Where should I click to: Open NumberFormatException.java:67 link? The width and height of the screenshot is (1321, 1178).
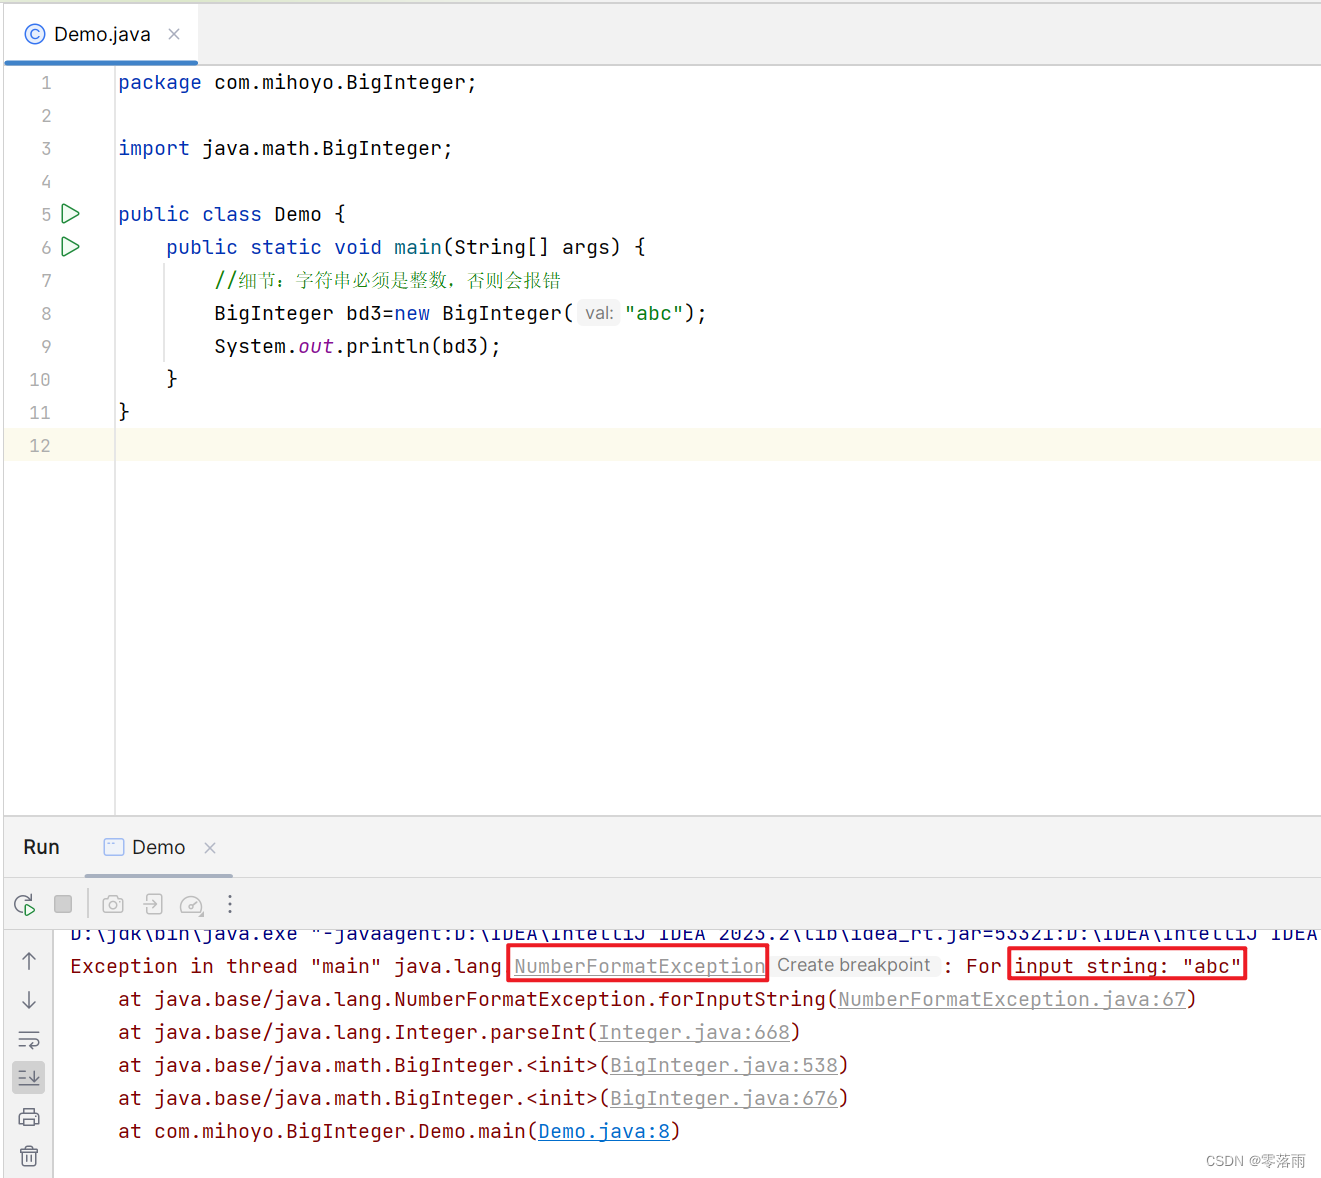pos(1012,998)
